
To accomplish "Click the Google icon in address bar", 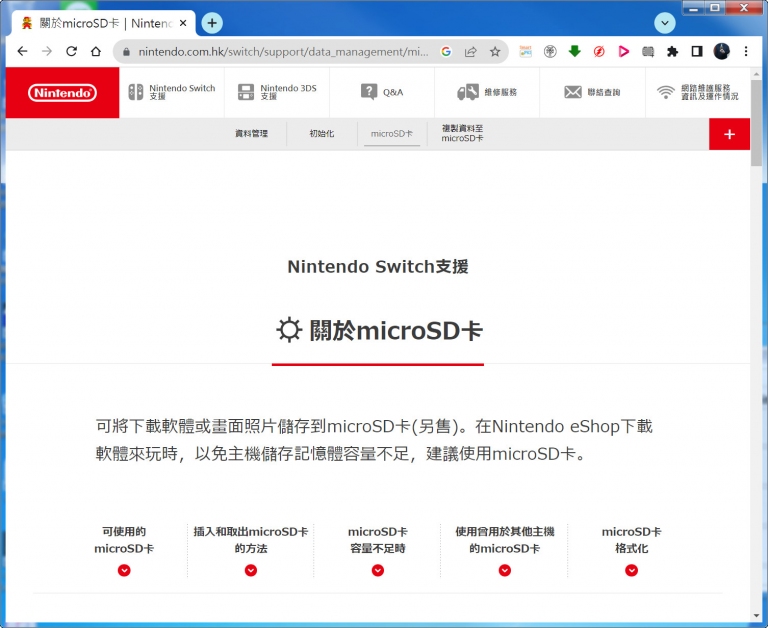I will click(x=446, y=51).
